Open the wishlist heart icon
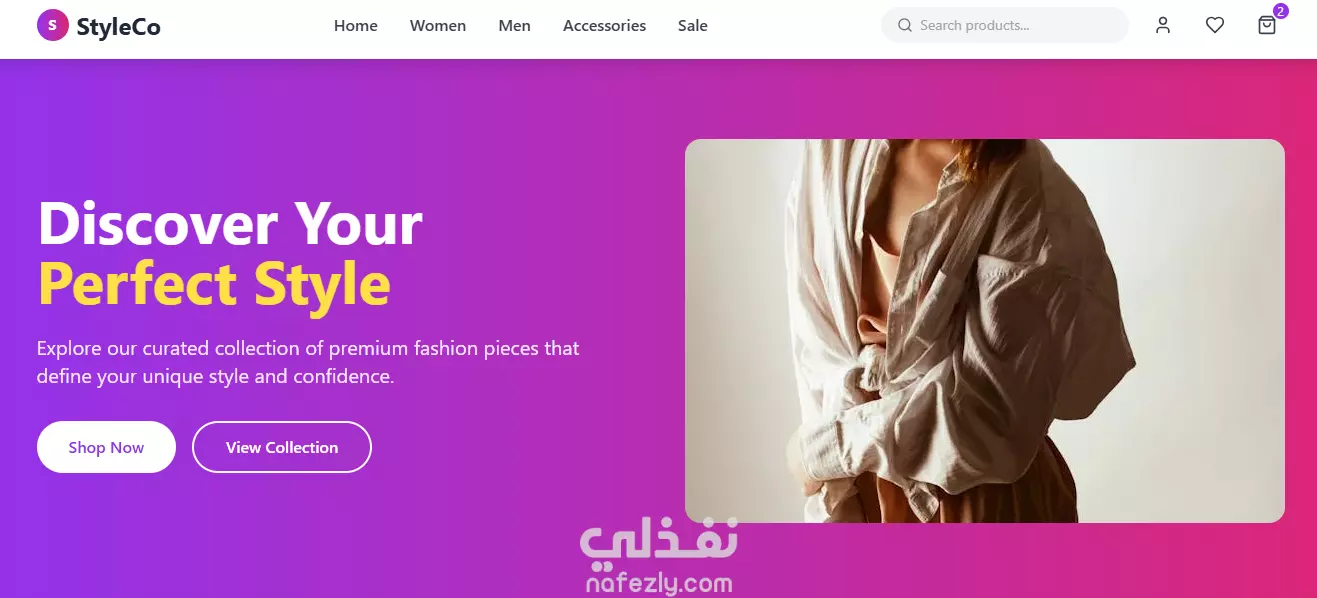1317x598 pixels. coord(1215,26)
